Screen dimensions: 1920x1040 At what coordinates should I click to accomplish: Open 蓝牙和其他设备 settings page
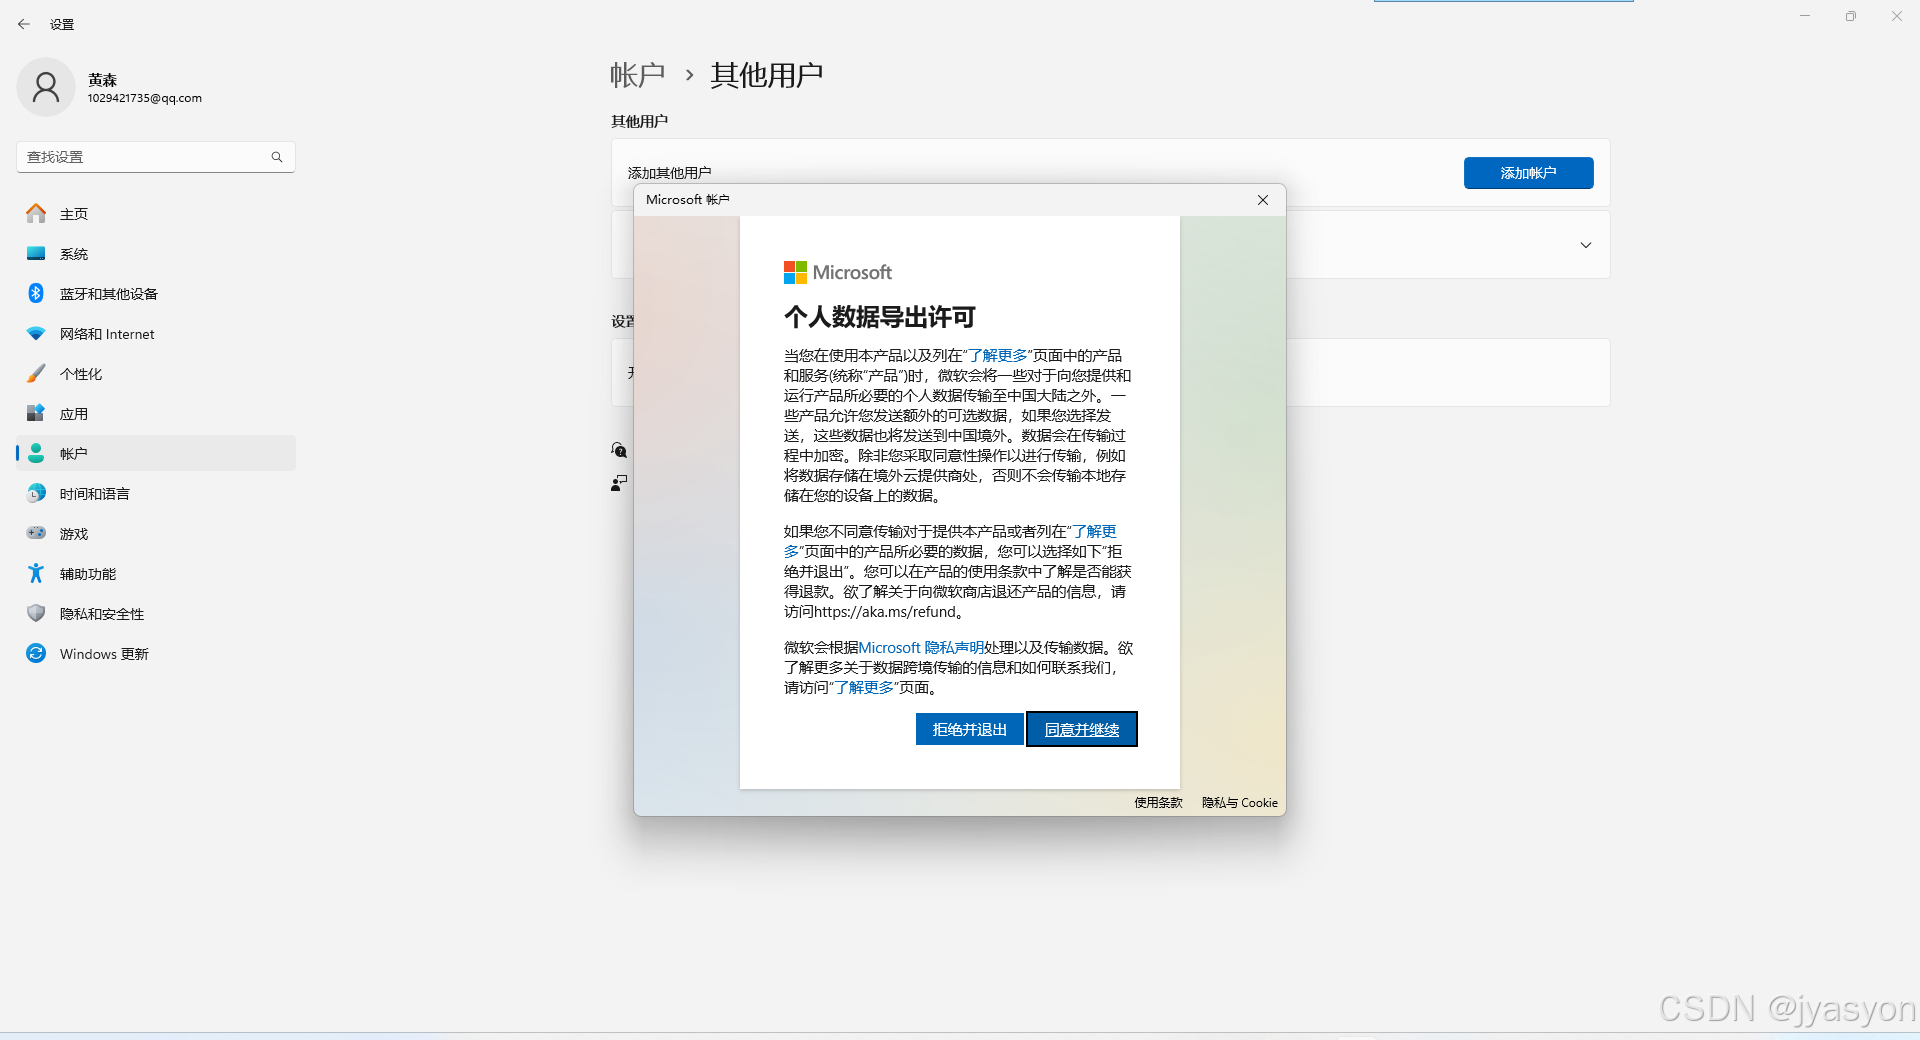[x=156, y=293]
